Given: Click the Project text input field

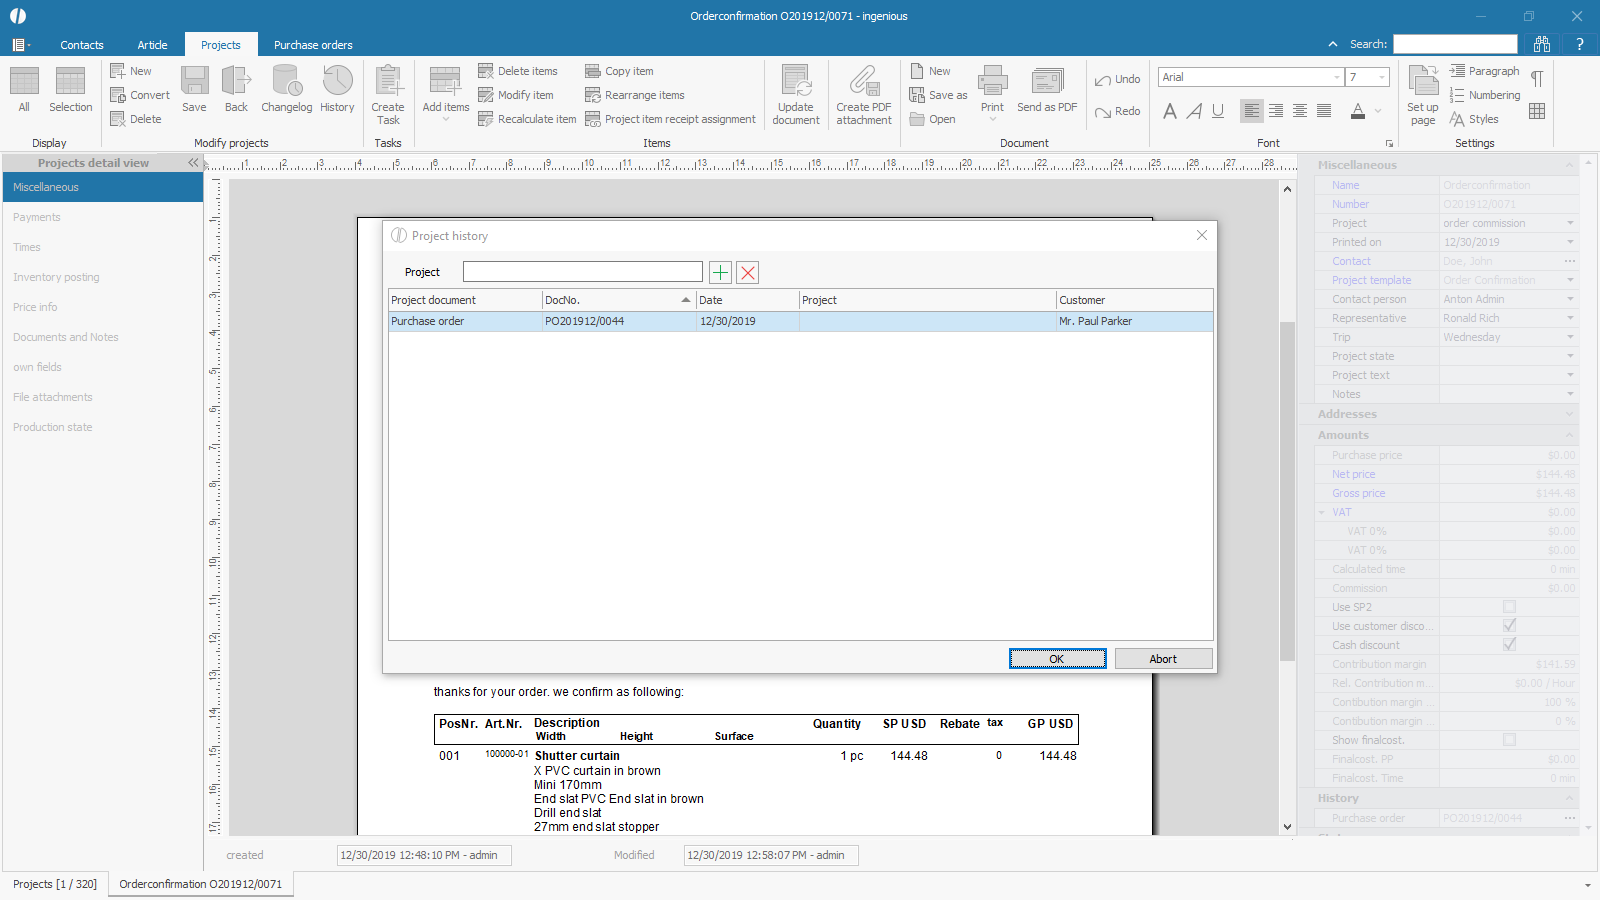Looking at the screenshot, I should [x=582, y=272].
